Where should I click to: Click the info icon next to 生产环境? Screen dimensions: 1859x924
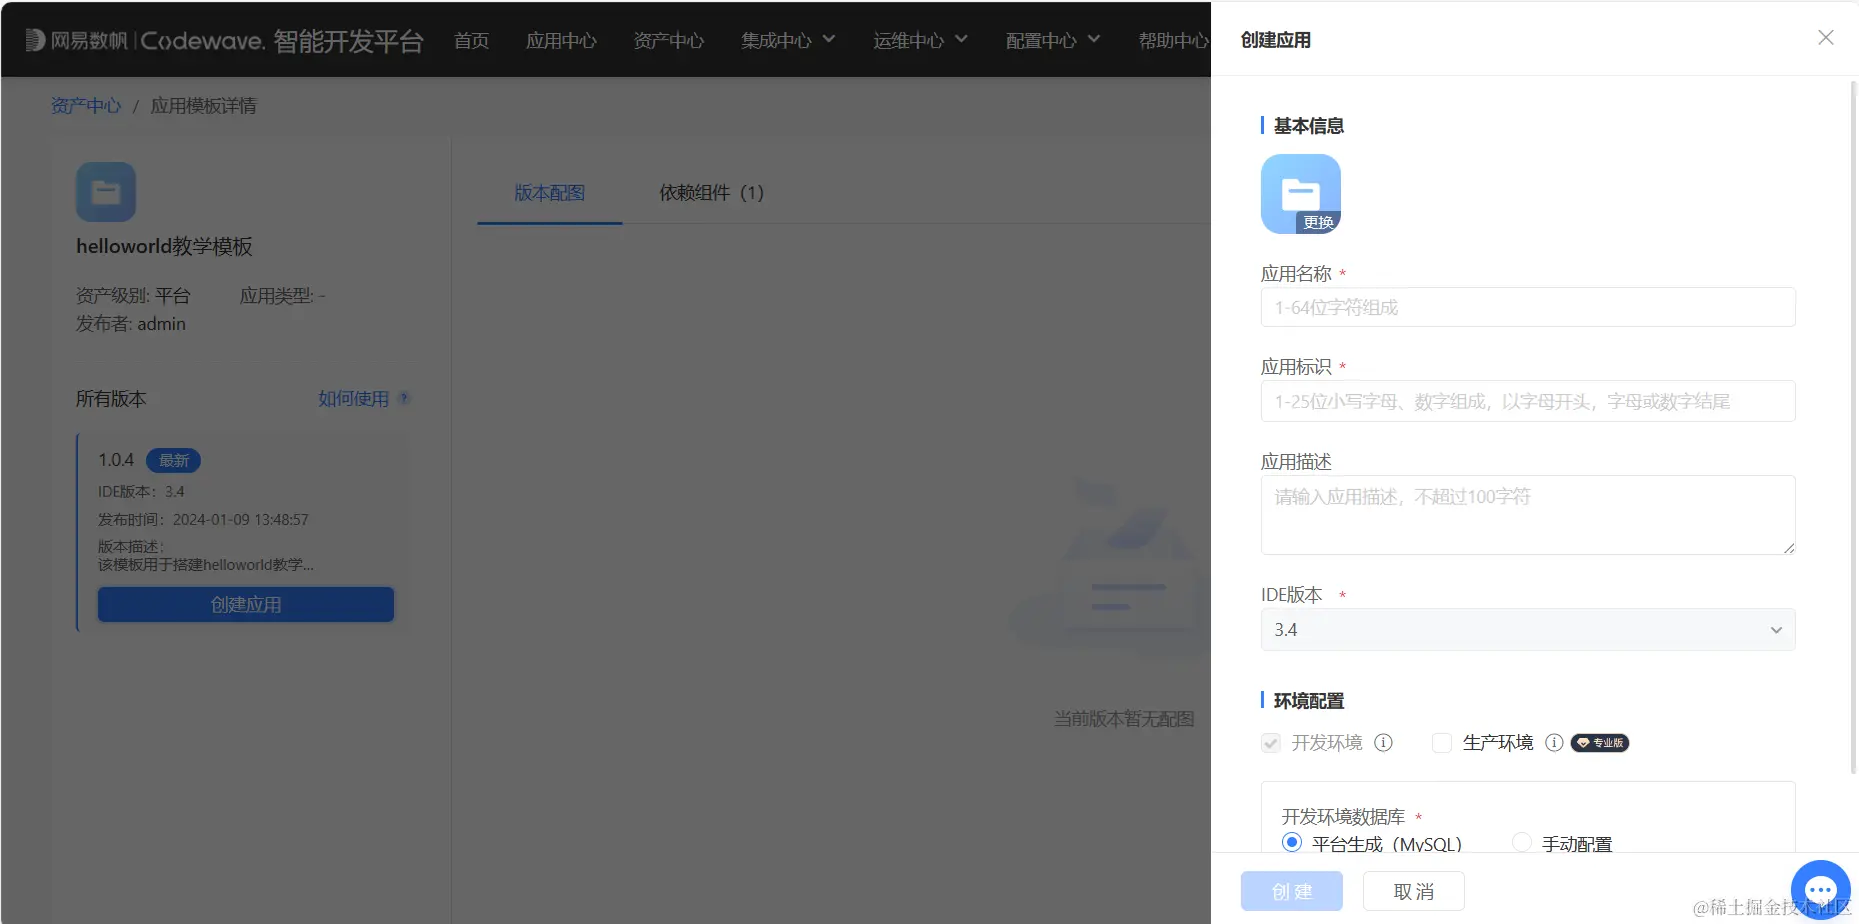point(1554,743)
